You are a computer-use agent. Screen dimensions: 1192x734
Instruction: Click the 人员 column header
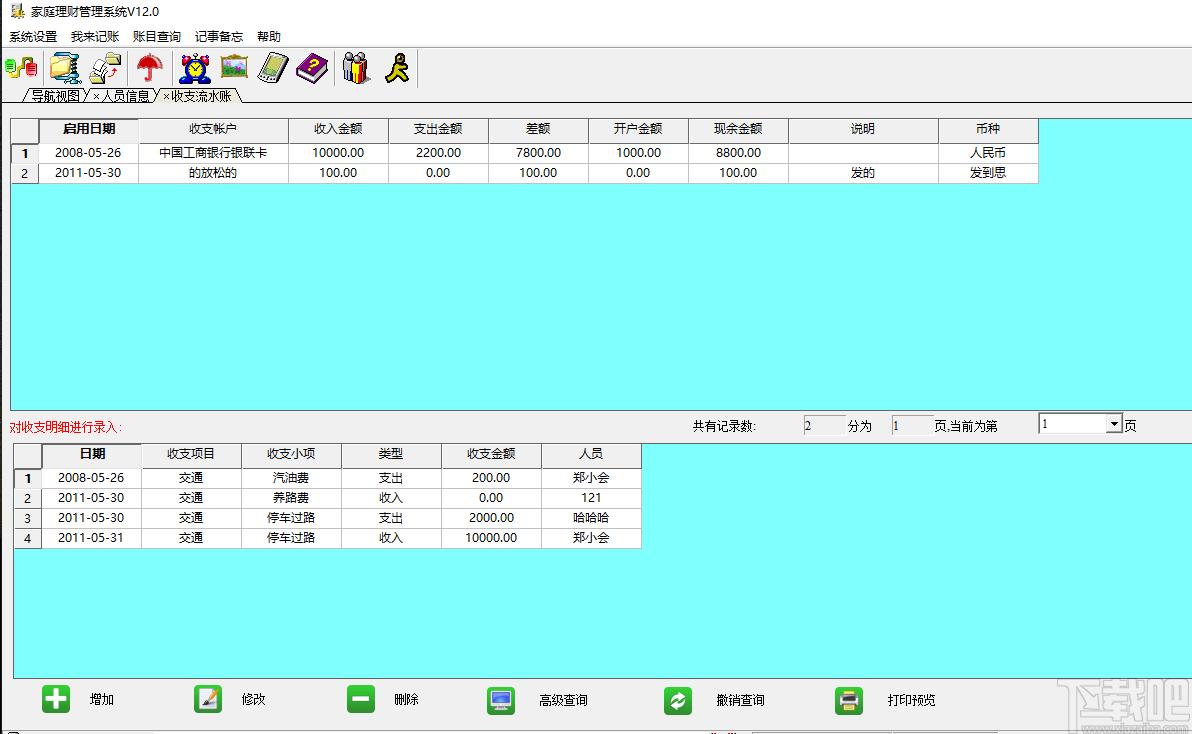pos(591,454)
